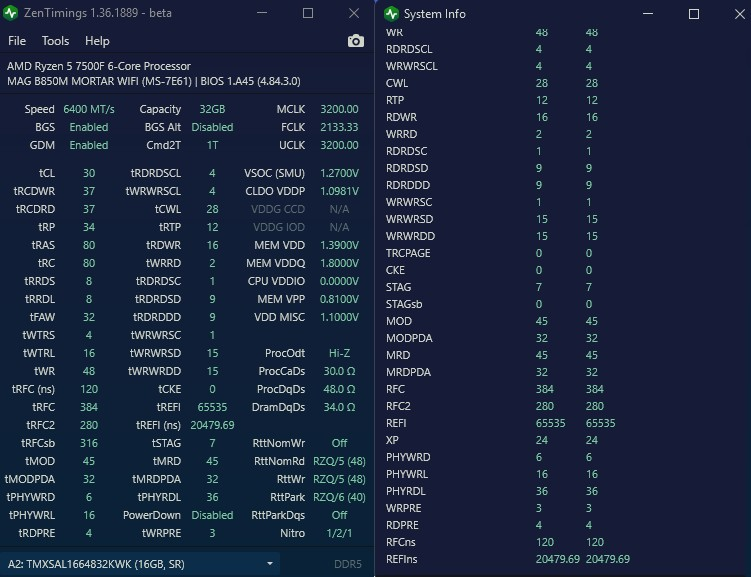
Task: Click the dropdown arrow beside TMXSAL1664832KWK
Action: point(270,564)
